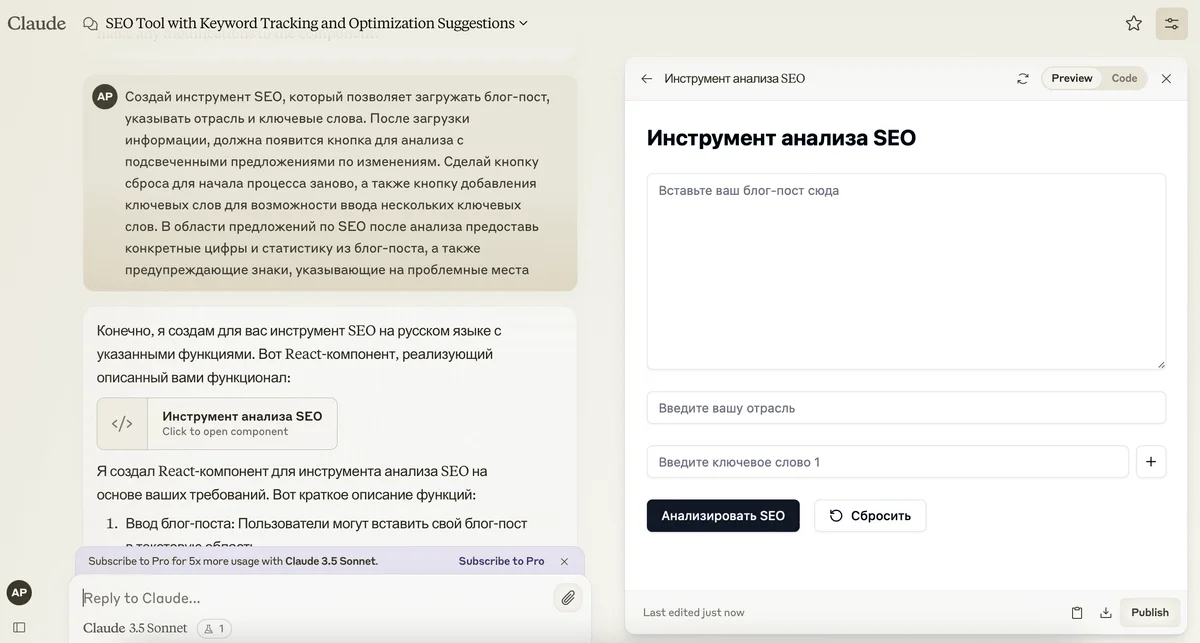Star this conversation as favorite
1200x643 pixels.
point(1133,23)
